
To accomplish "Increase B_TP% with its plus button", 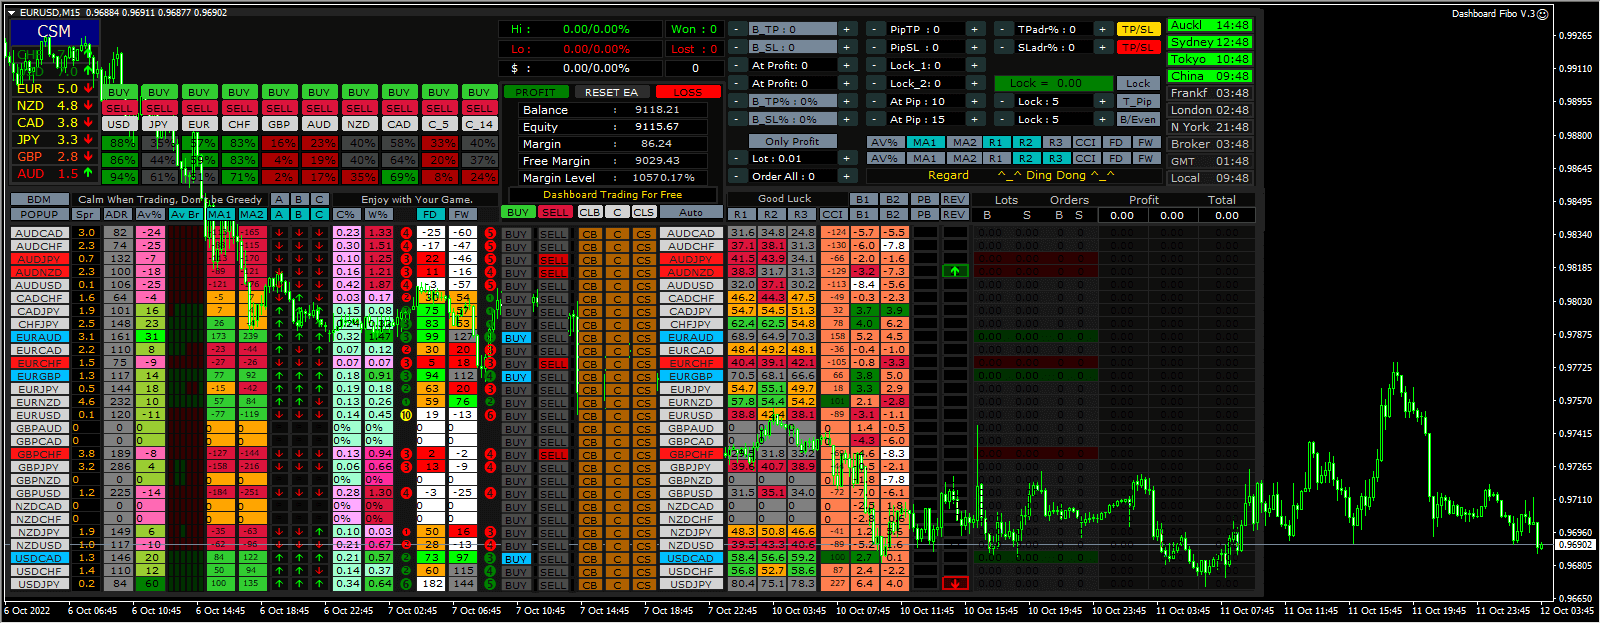I will point(846,101).
